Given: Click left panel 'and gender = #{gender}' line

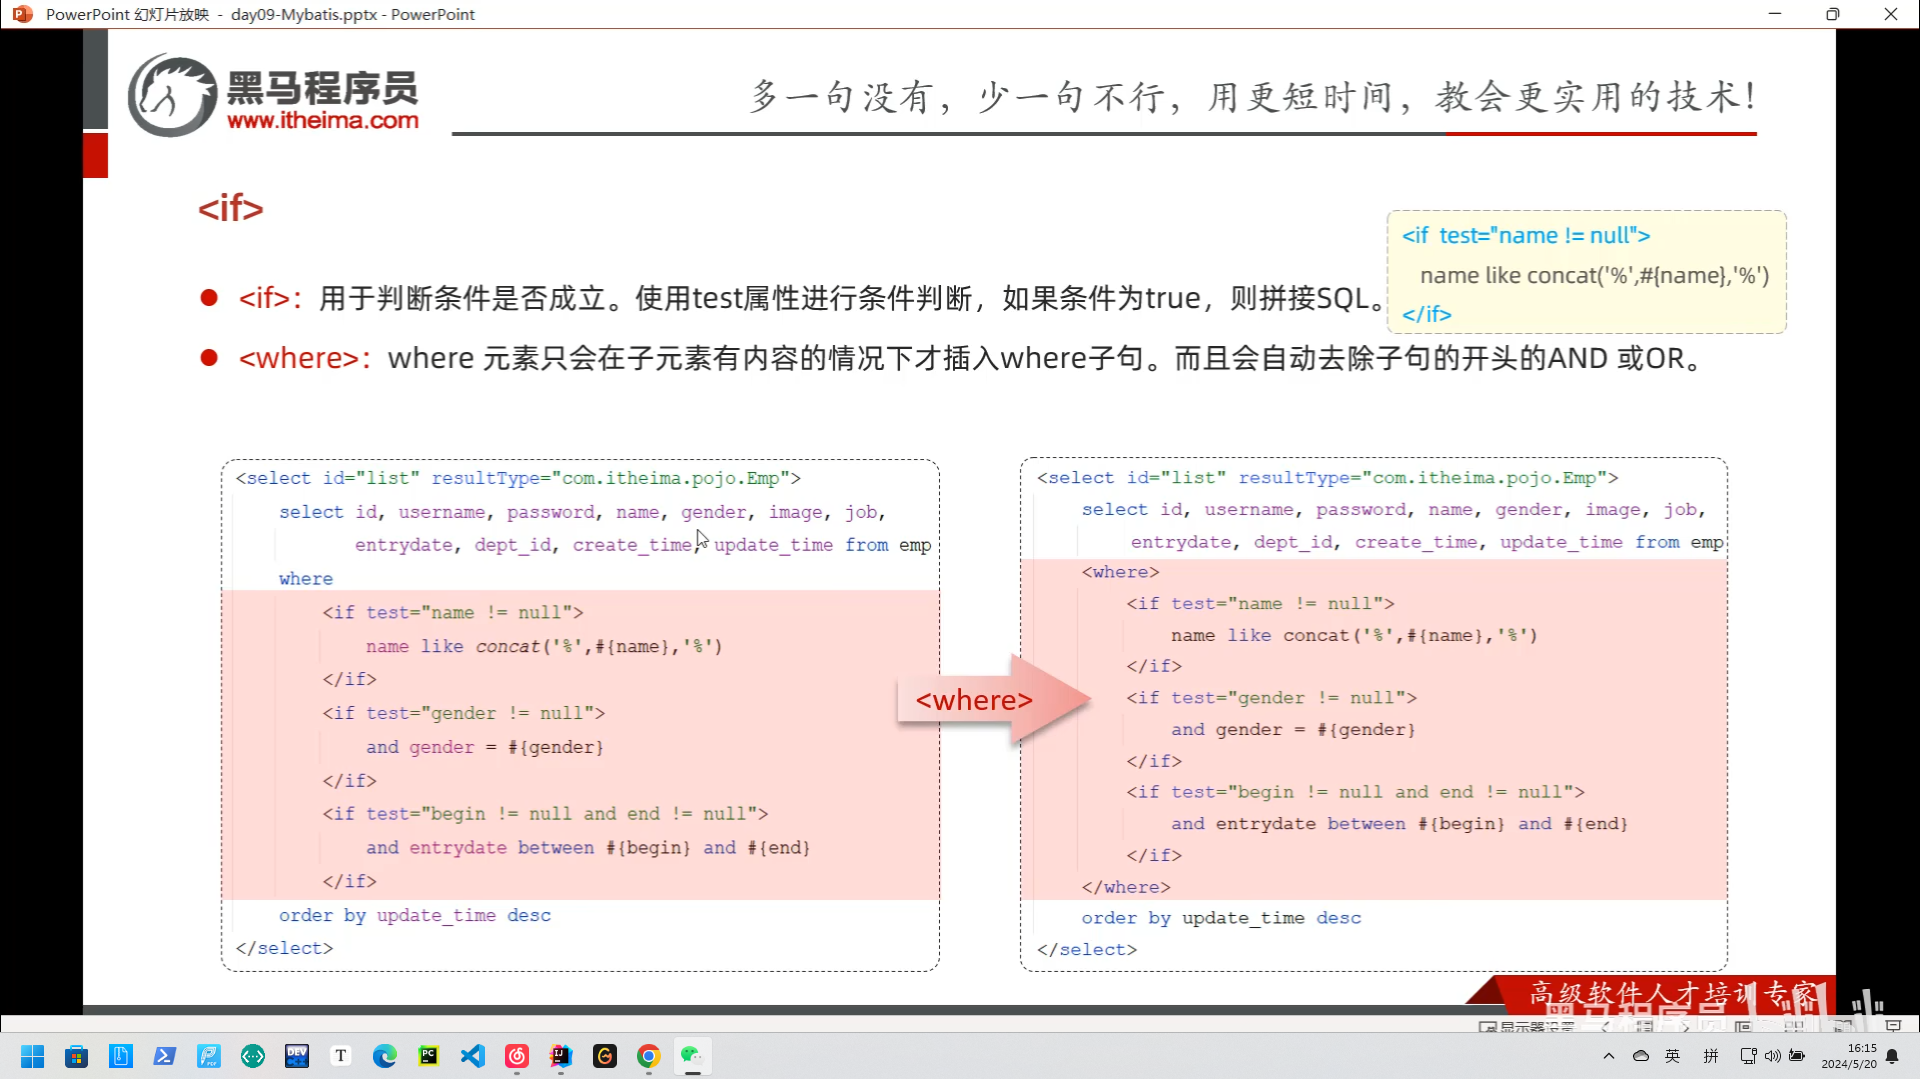Looking at the screenshot, I should (x=484, y=747).
